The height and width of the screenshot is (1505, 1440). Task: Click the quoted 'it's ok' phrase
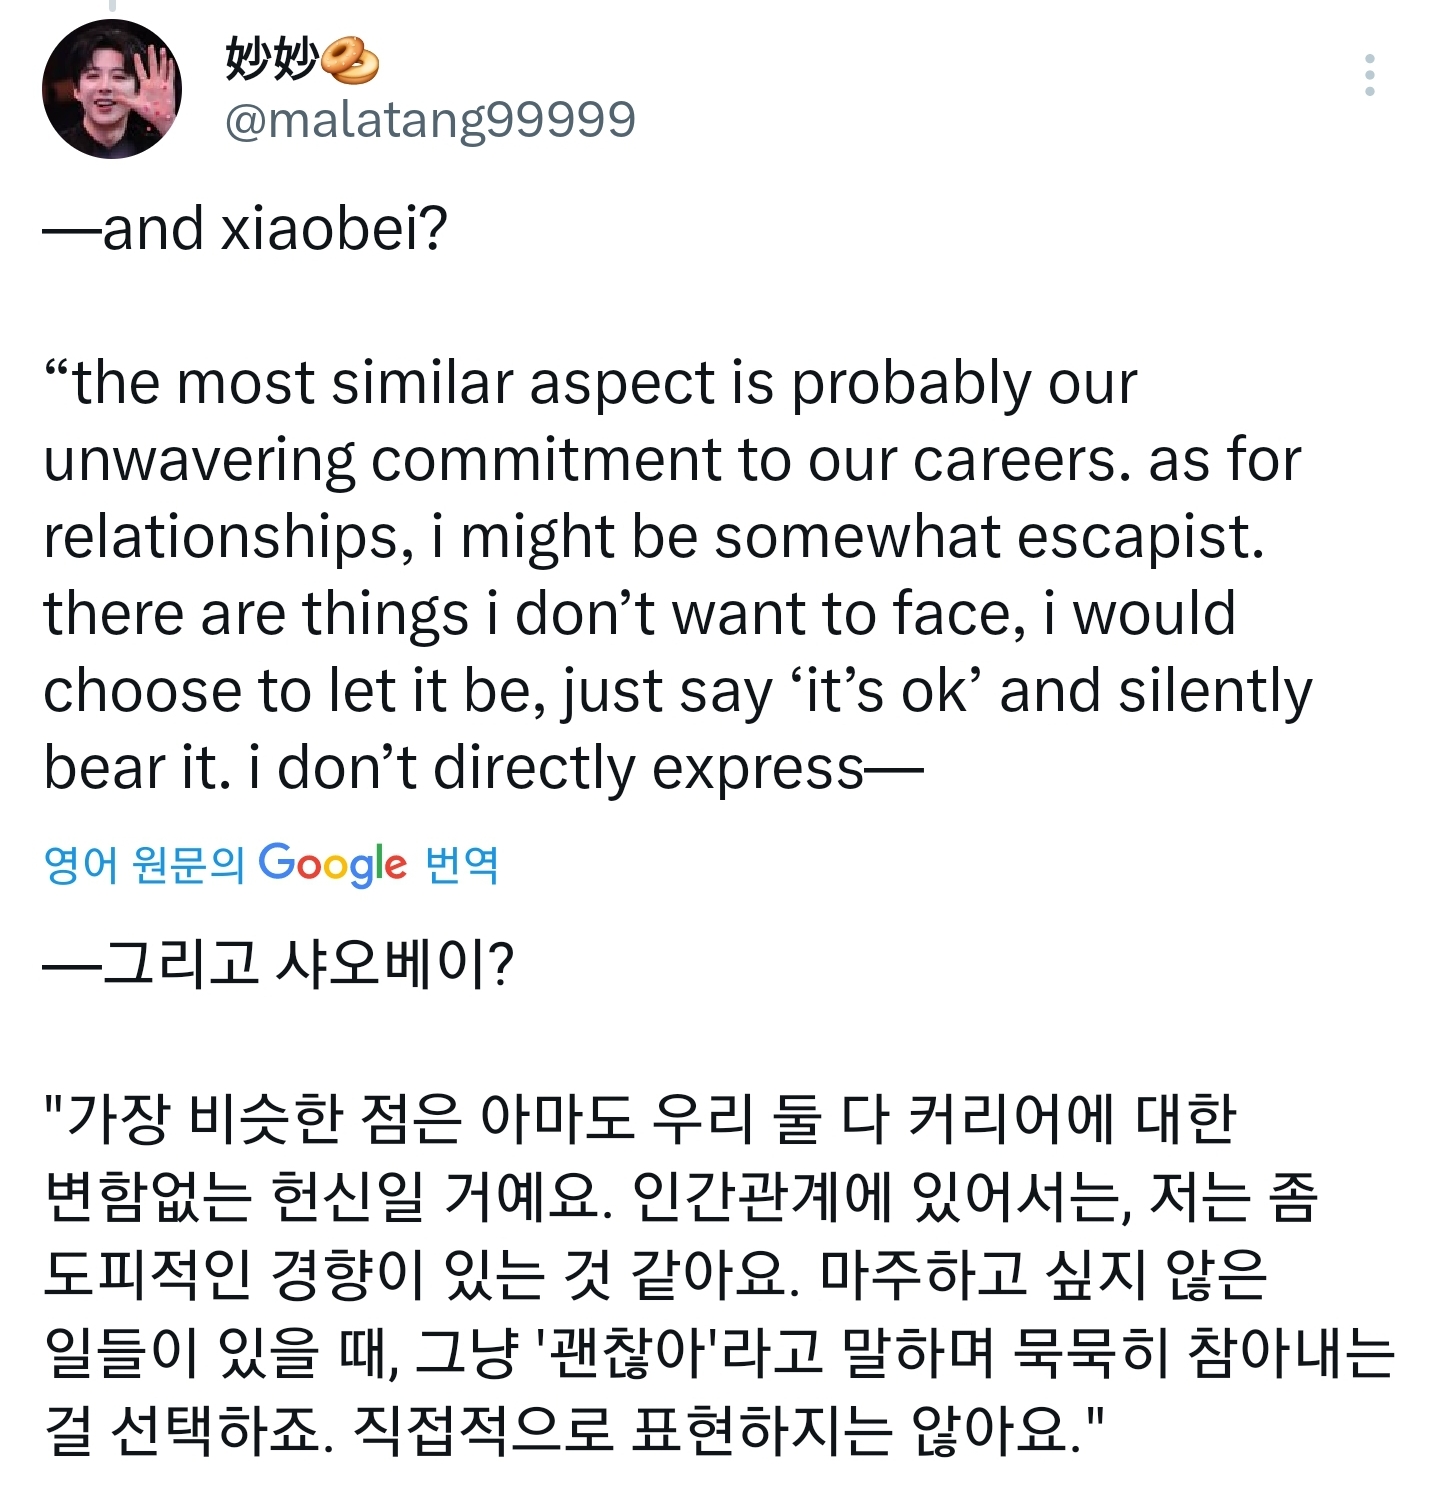click(884, 692)
